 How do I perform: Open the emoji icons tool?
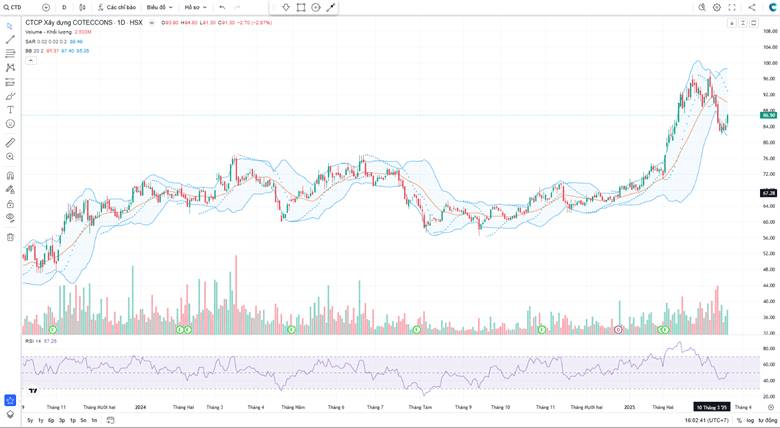click(10, 124)
